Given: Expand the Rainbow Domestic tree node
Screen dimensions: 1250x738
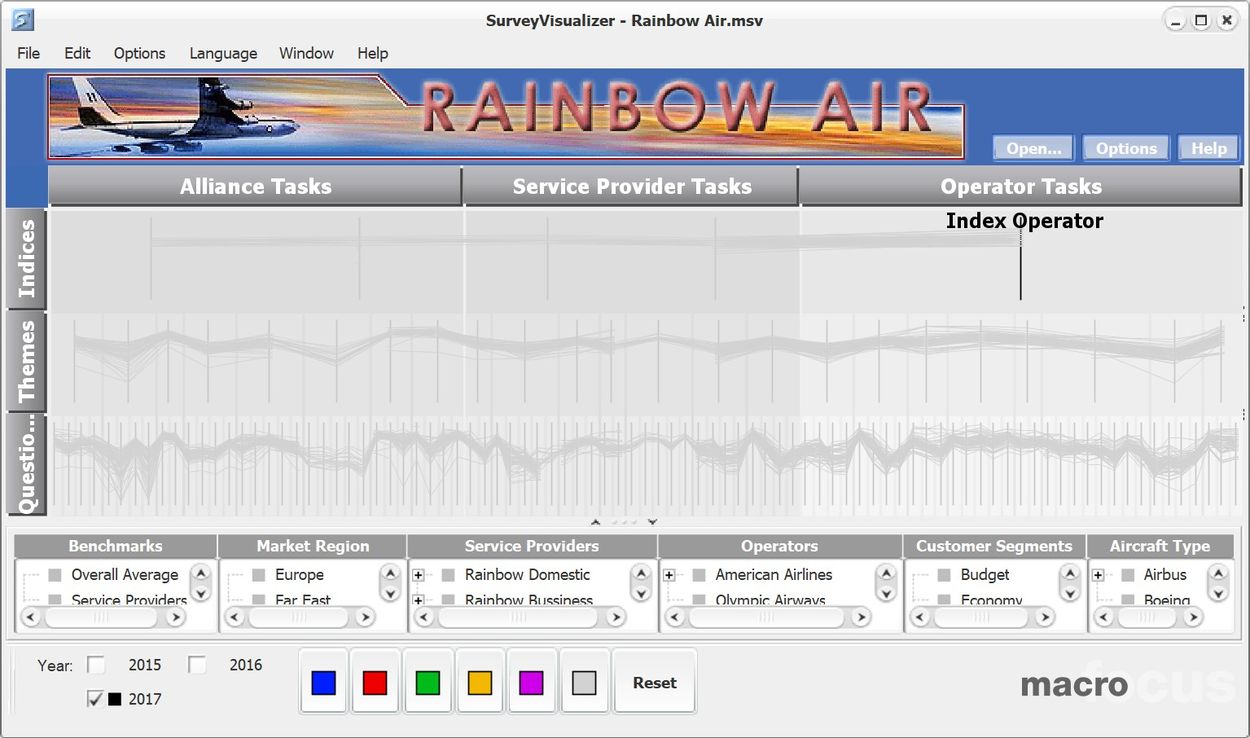Looking at the screenshot, I should [419, 575].
